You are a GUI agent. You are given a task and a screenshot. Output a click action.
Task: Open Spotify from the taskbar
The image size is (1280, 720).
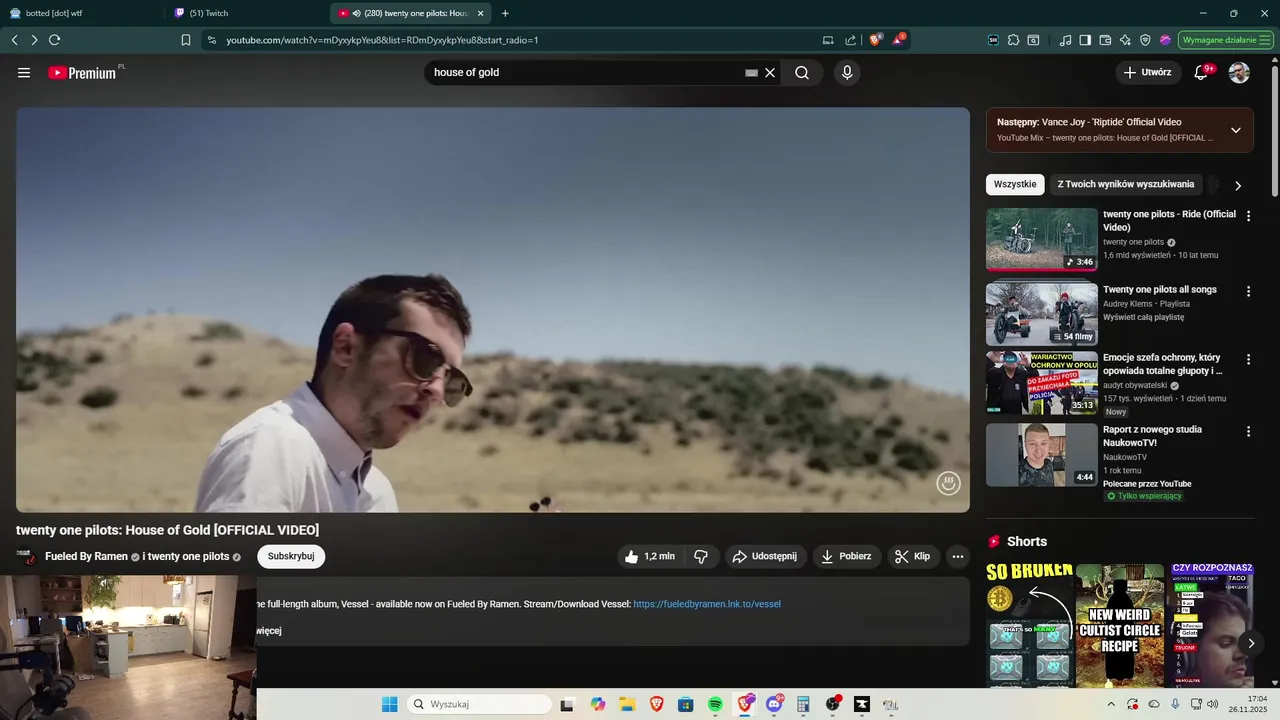(x=715, y=704)
